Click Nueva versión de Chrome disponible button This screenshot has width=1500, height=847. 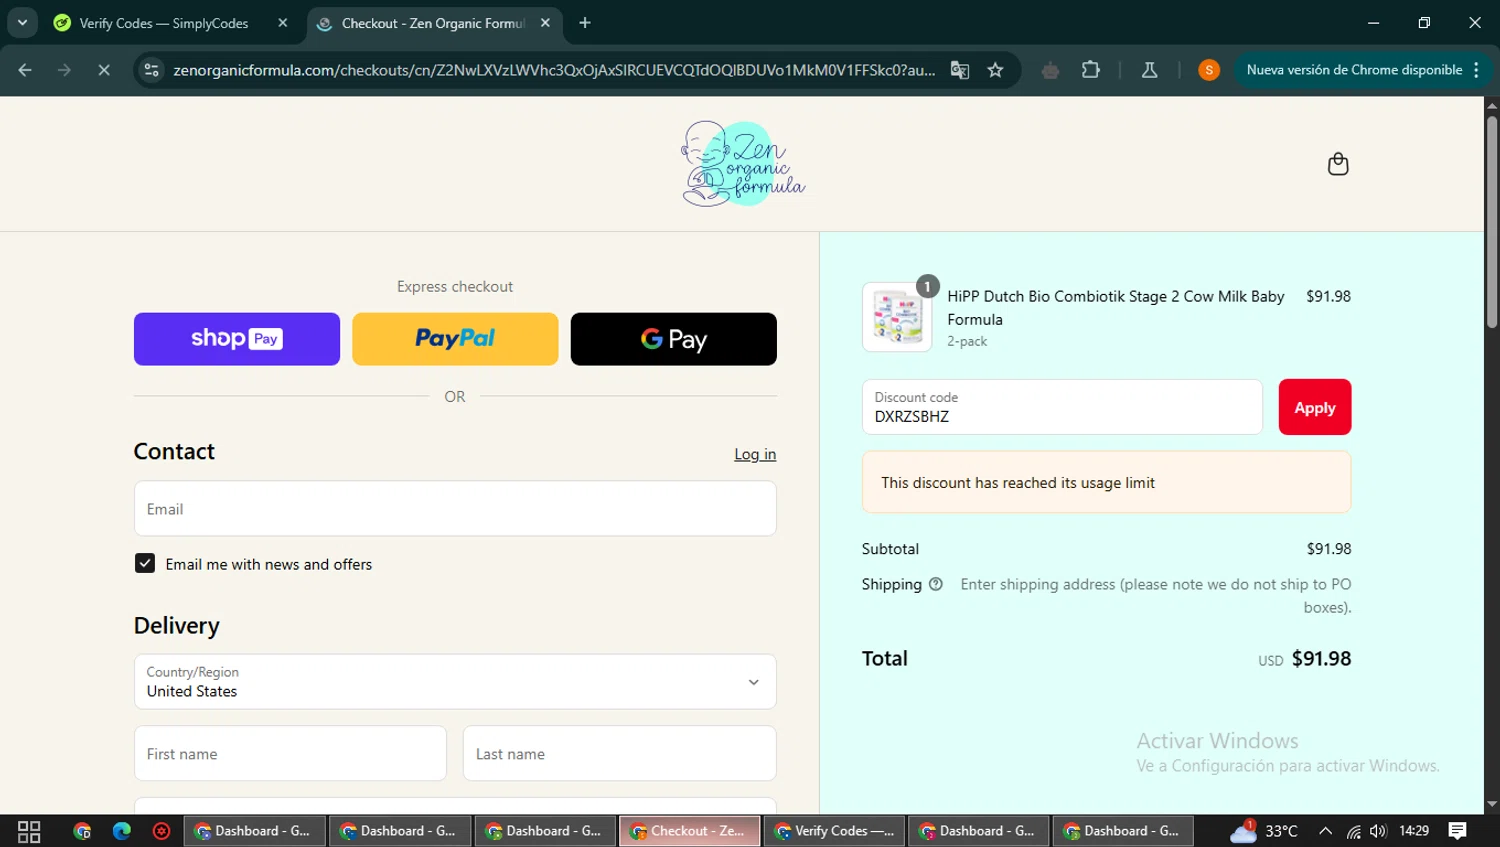point(1361,70)
